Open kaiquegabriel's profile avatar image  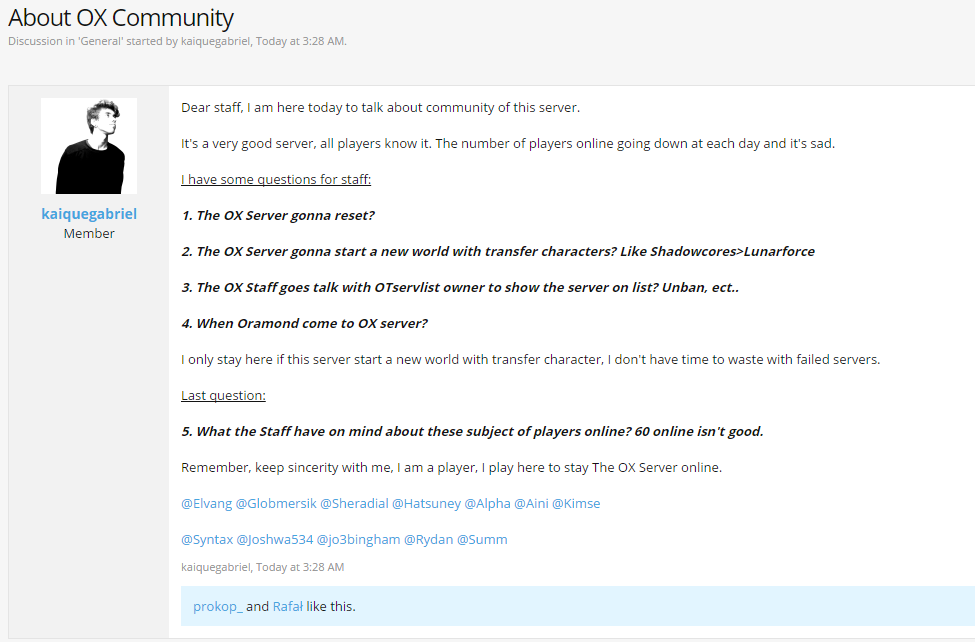[89, 146]
